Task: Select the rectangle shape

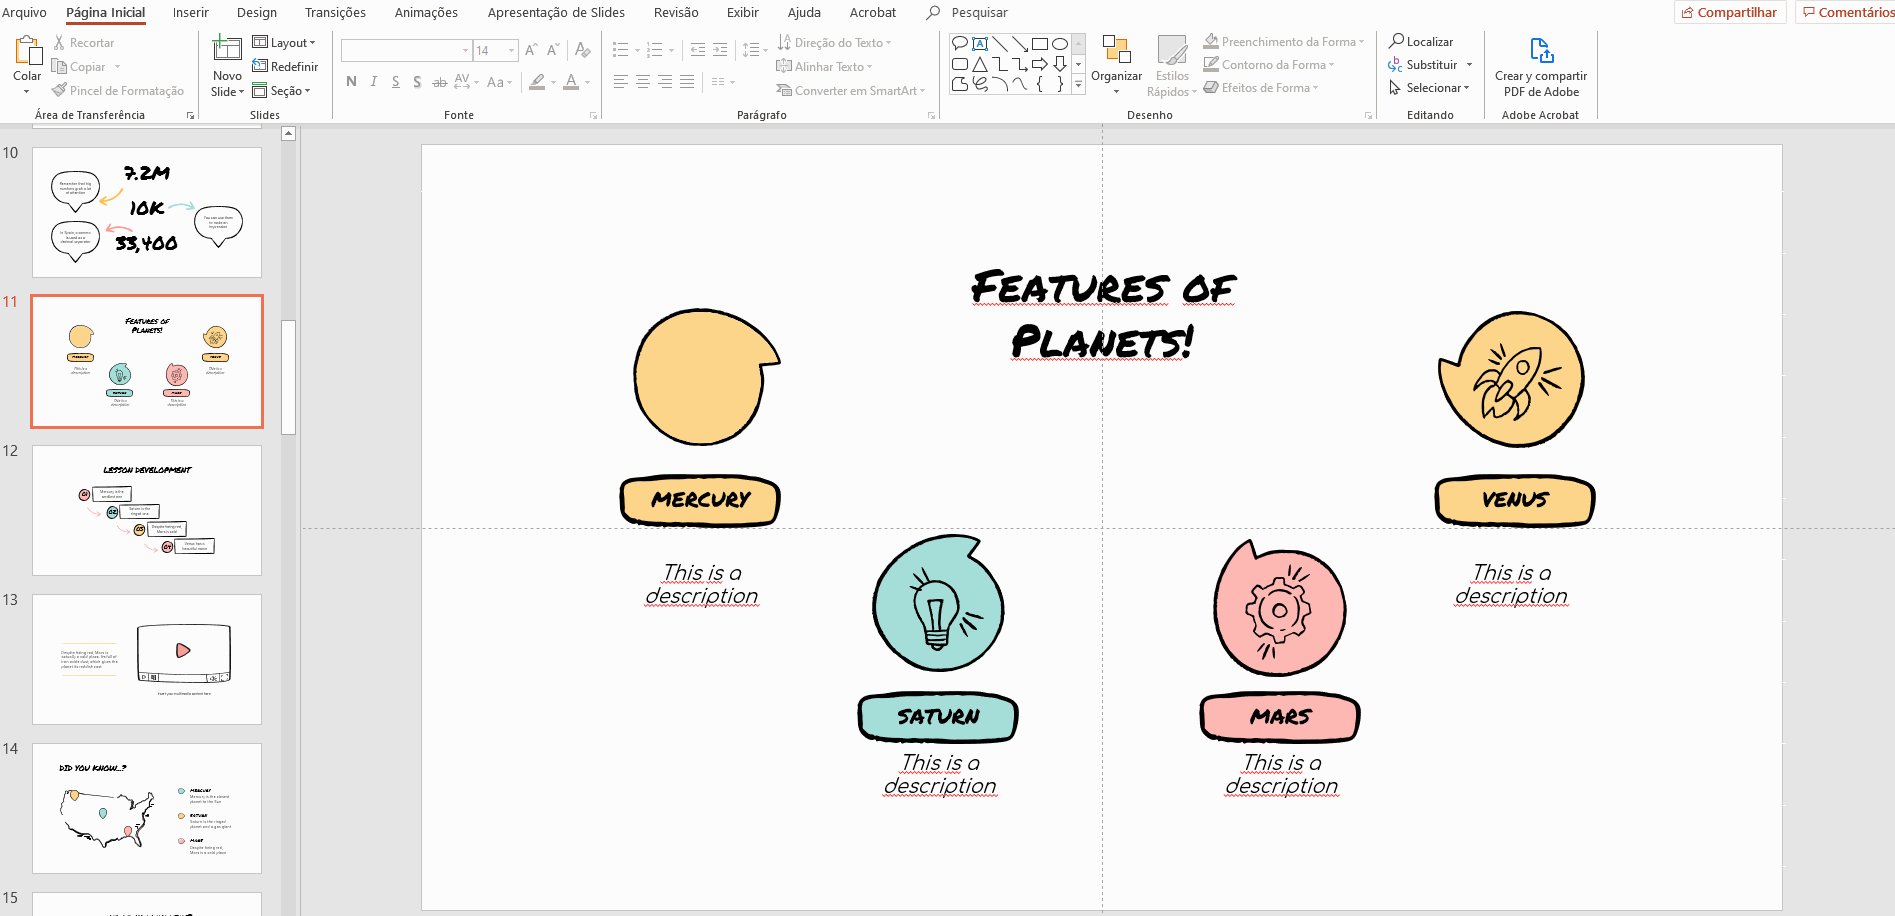Action: pyautogui.click(x=1040, y=43)
